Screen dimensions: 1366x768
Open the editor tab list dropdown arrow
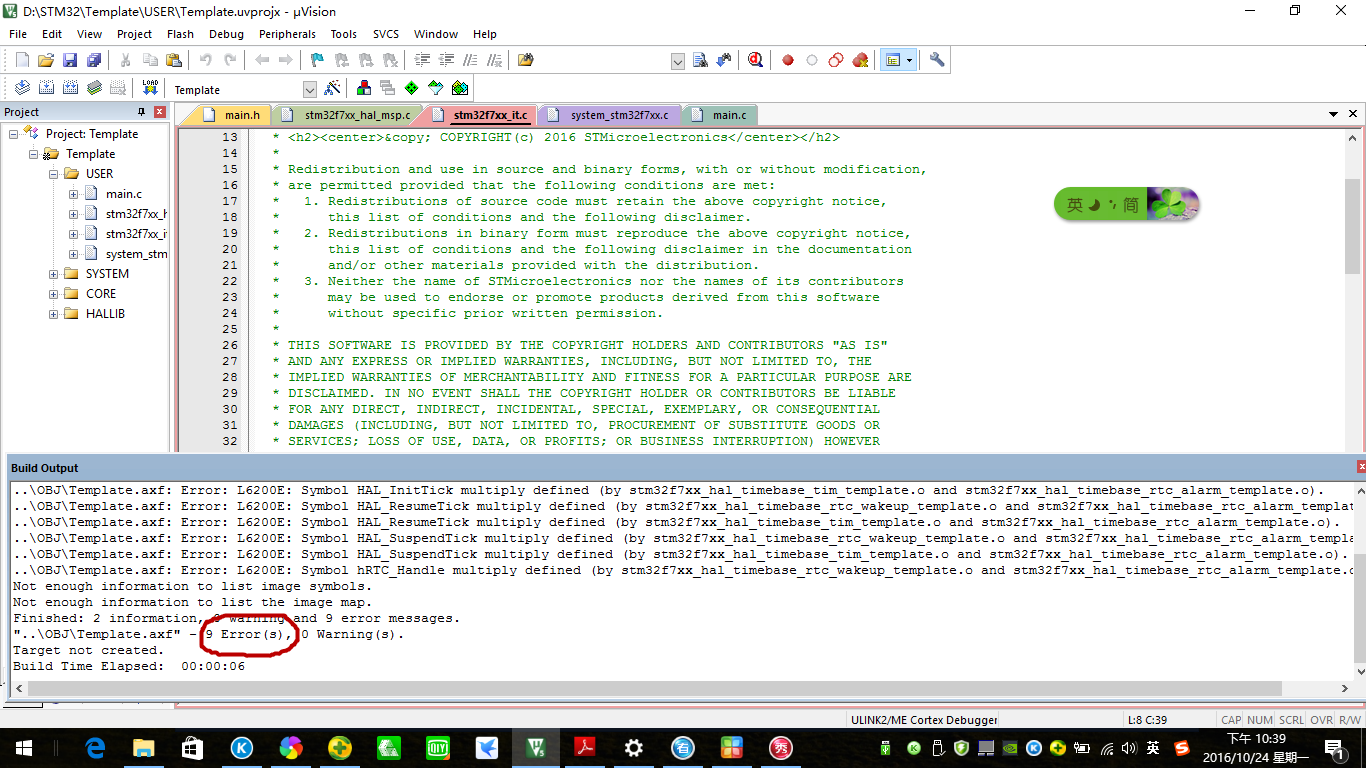click(x=1334, y=115)
